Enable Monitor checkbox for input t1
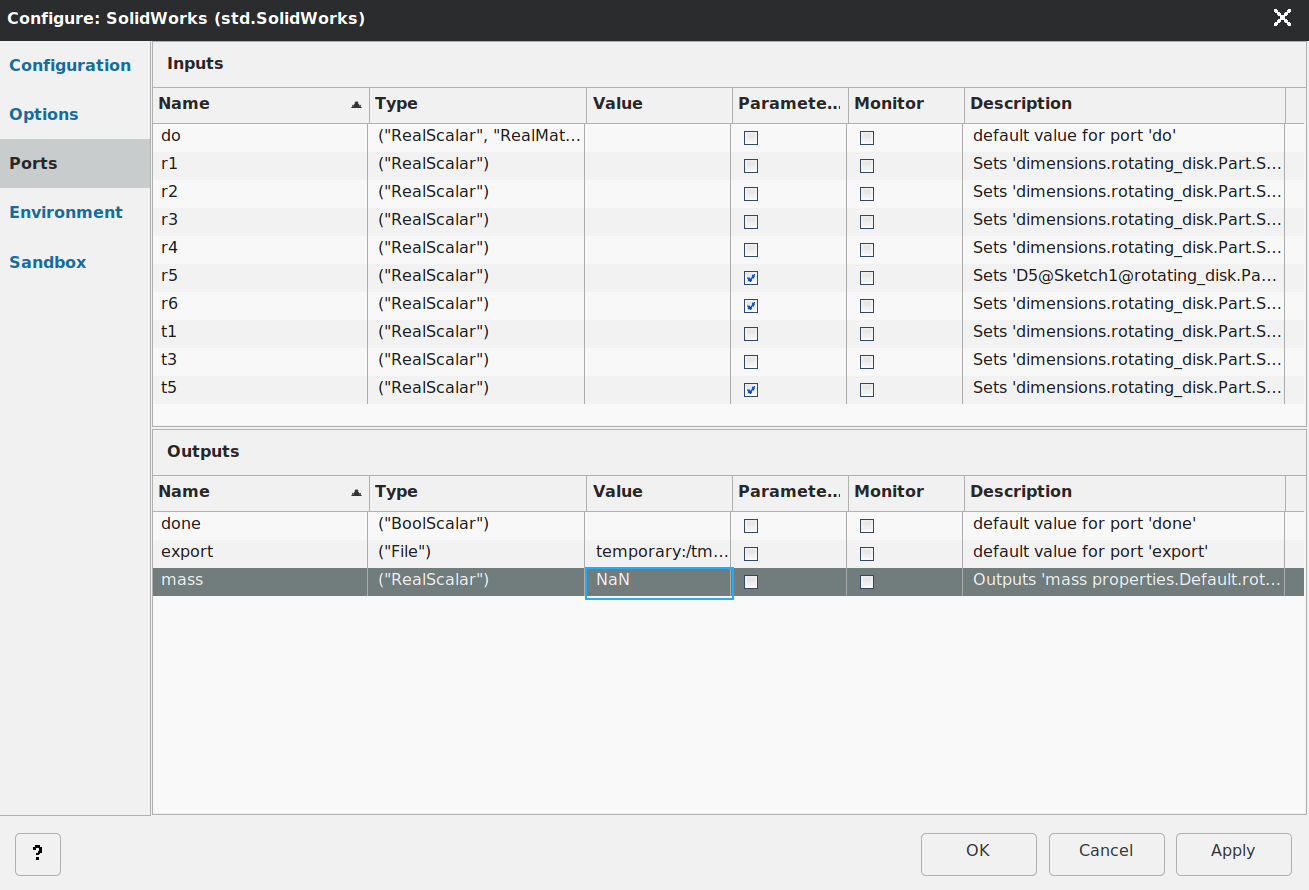Viewport: 1309px width, 890px height. pyautogui.click(x=867, y=334)
